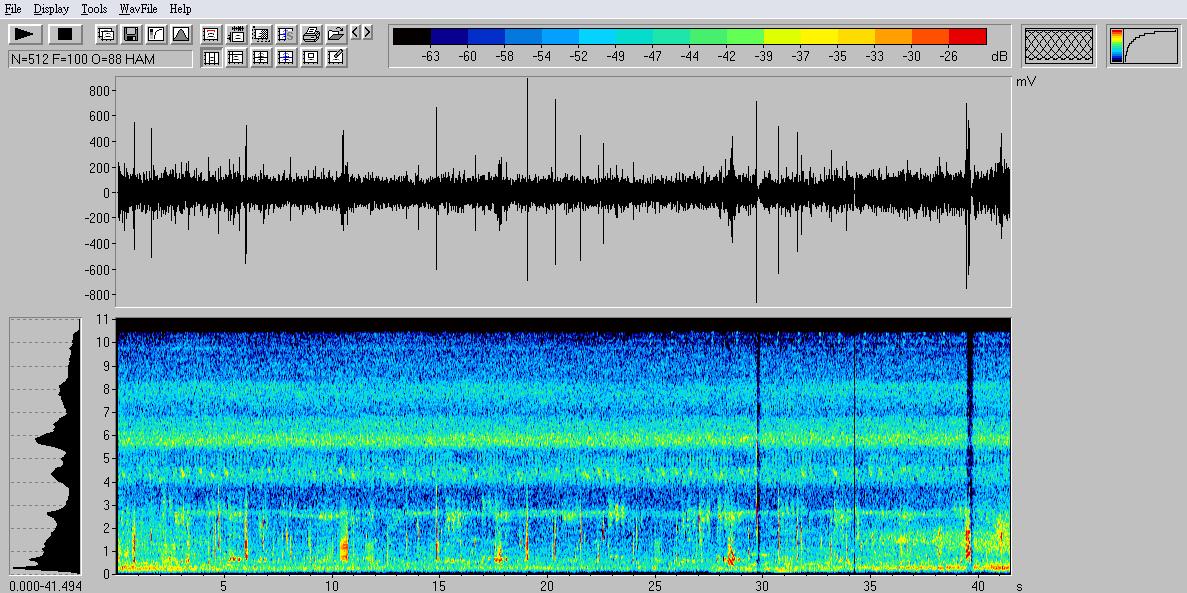Open the Help menu

(180, 9)
